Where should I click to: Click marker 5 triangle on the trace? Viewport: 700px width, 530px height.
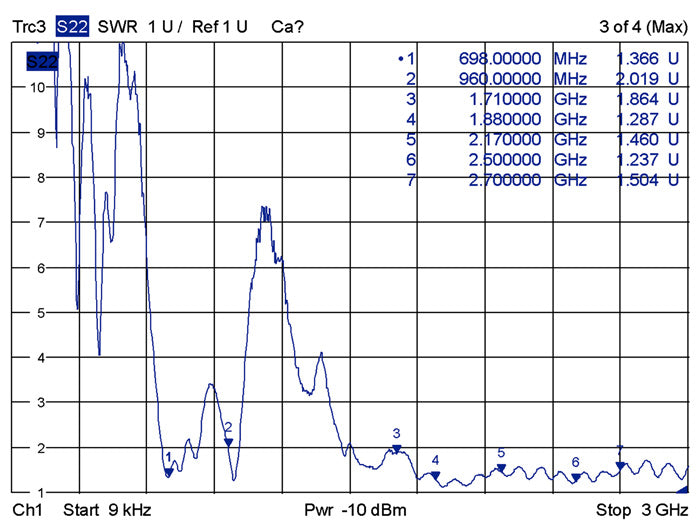coord(501,467)
